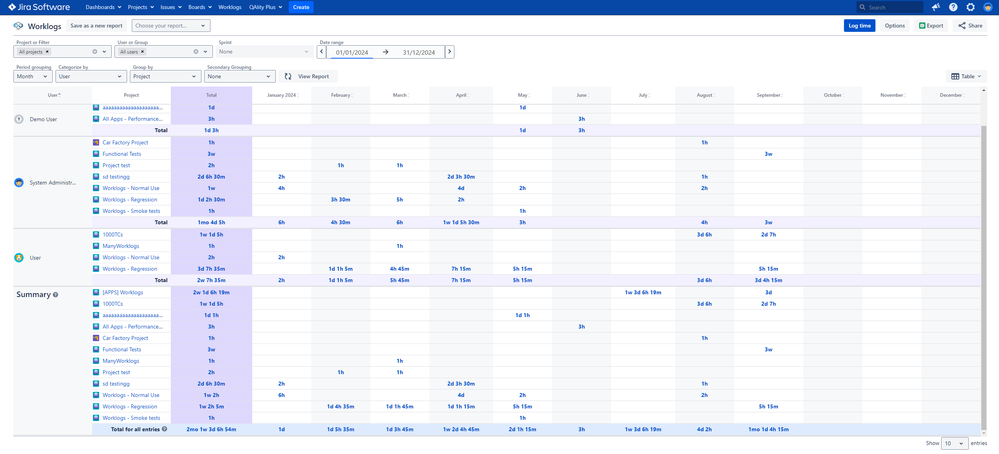Go to the next date range
The height and width of the screenshot is (454, 999).
450,52
